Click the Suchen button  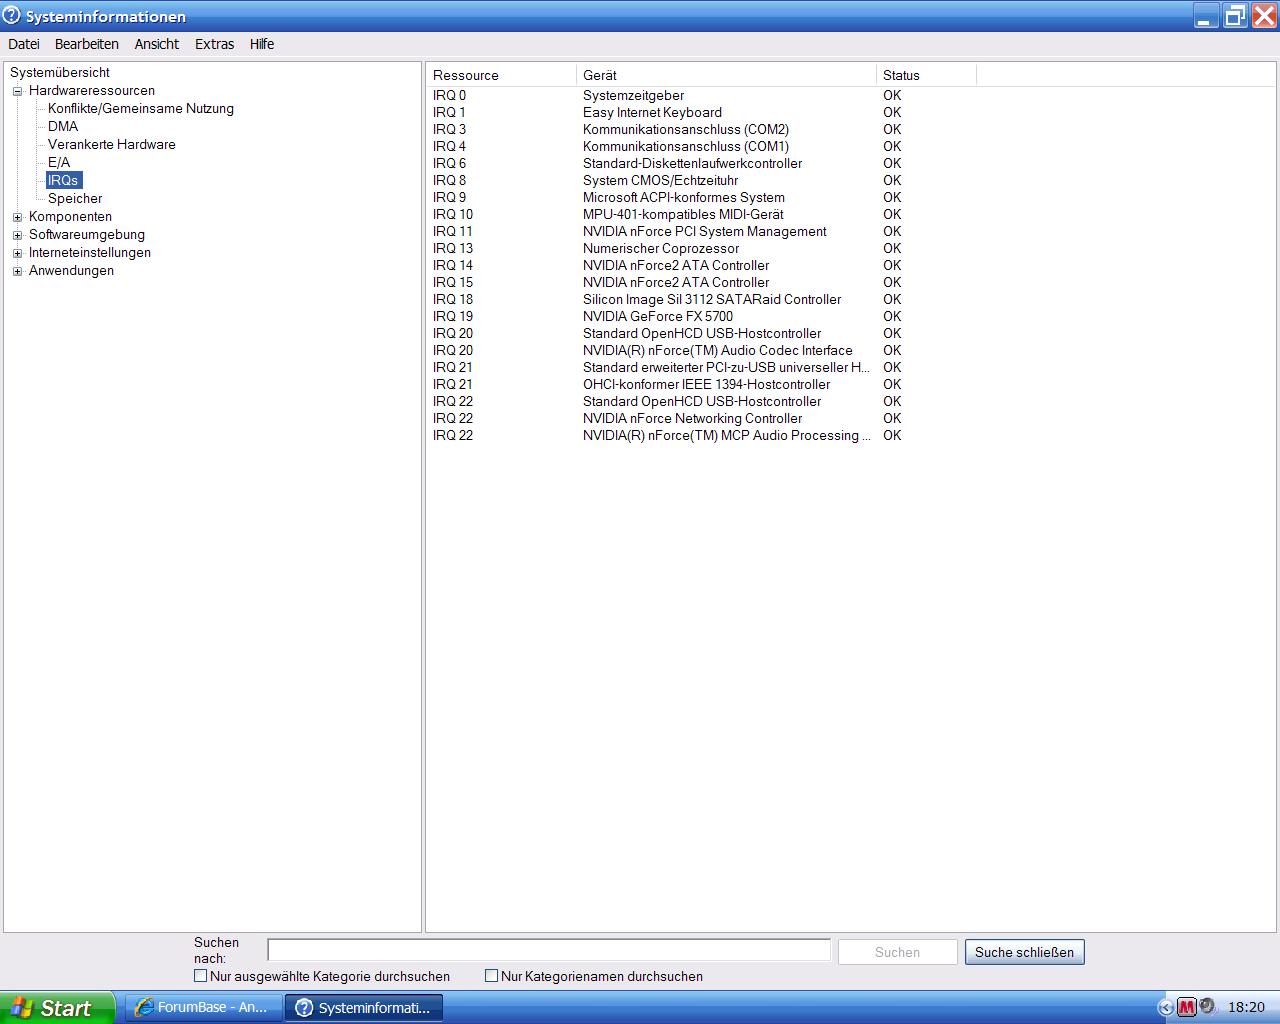pyautogui.click(x=897, y=952)
